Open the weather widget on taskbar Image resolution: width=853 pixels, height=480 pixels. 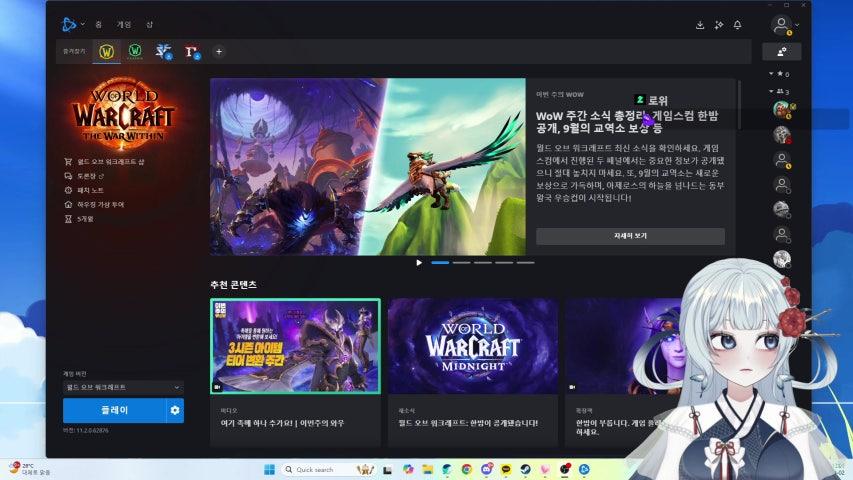pyautogui.click(x=29, y=469)
